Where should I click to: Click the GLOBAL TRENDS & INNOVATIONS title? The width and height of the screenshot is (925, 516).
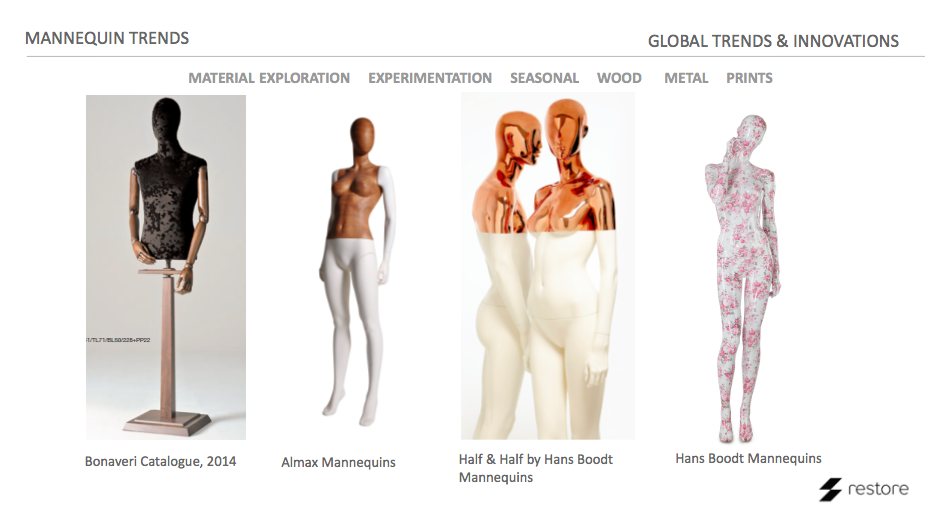773,41
